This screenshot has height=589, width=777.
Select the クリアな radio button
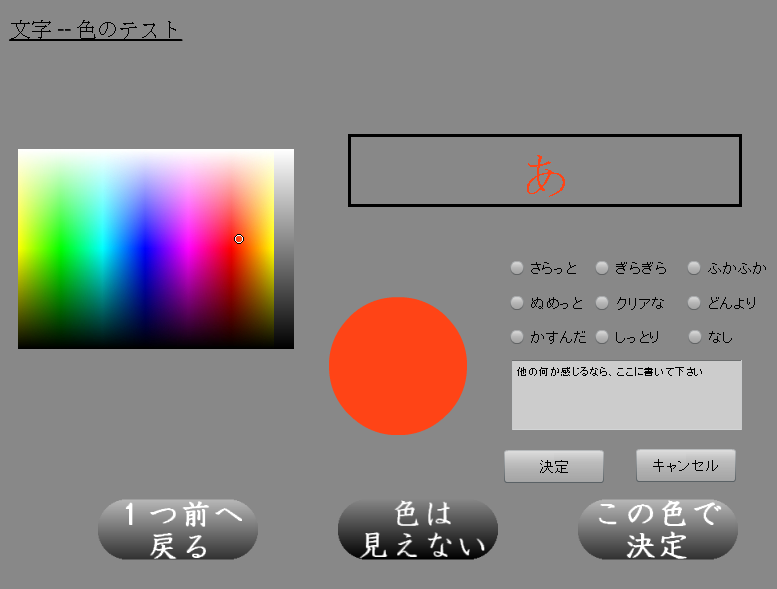coord(602,303)
